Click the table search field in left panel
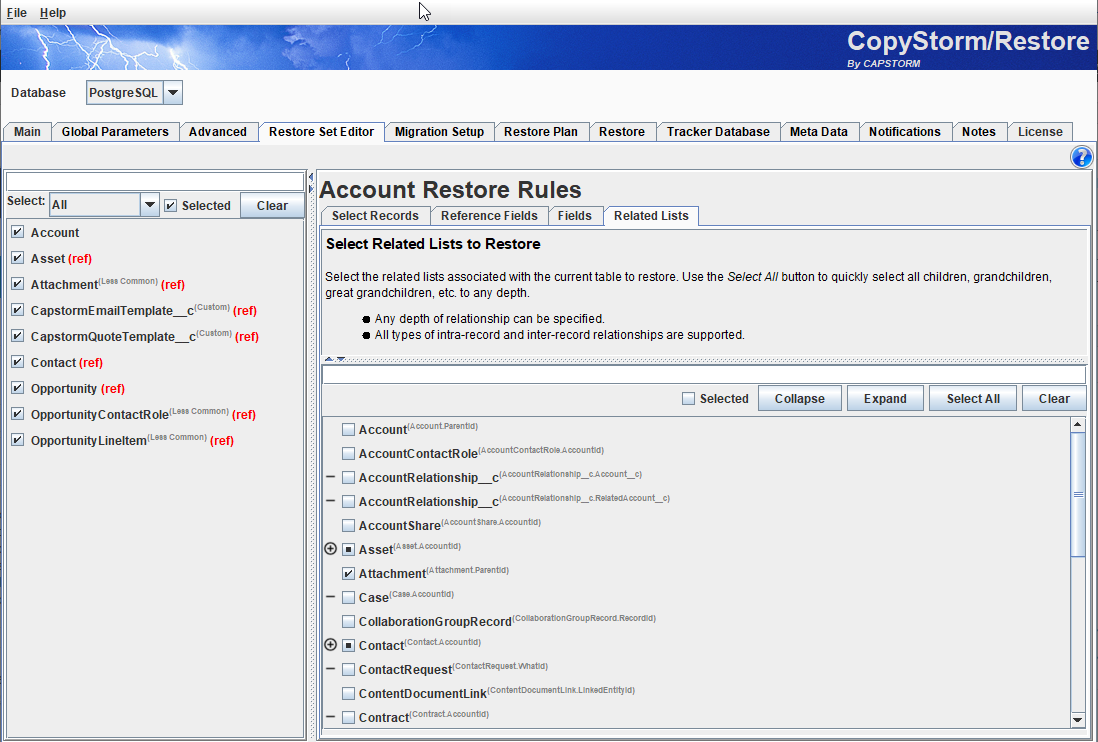 [155, 181]
